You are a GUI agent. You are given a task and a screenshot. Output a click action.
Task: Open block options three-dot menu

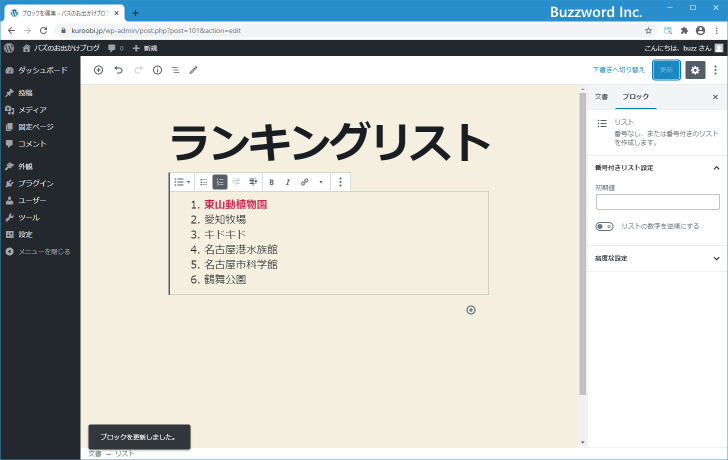[x=340, y=182]
